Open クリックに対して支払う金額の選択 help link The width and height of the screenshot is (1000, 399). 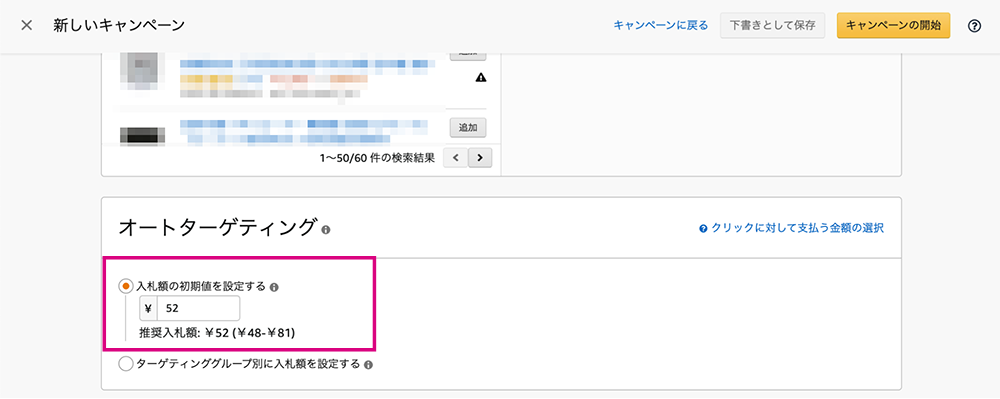click(x=797, y=228)
